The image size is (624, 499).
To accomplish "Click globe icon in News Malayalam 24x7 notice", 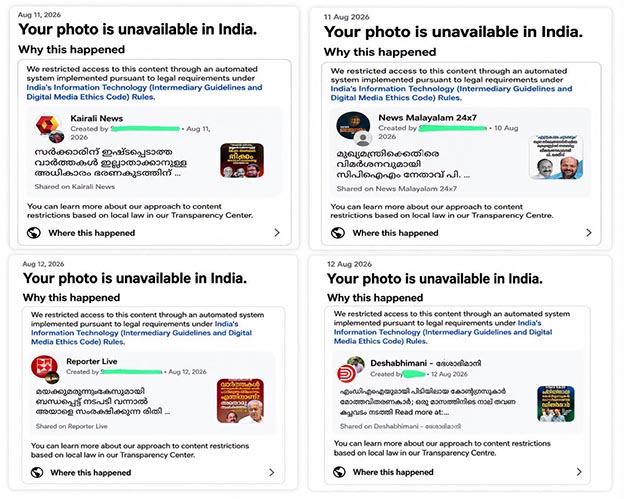I will pos(338,233).
